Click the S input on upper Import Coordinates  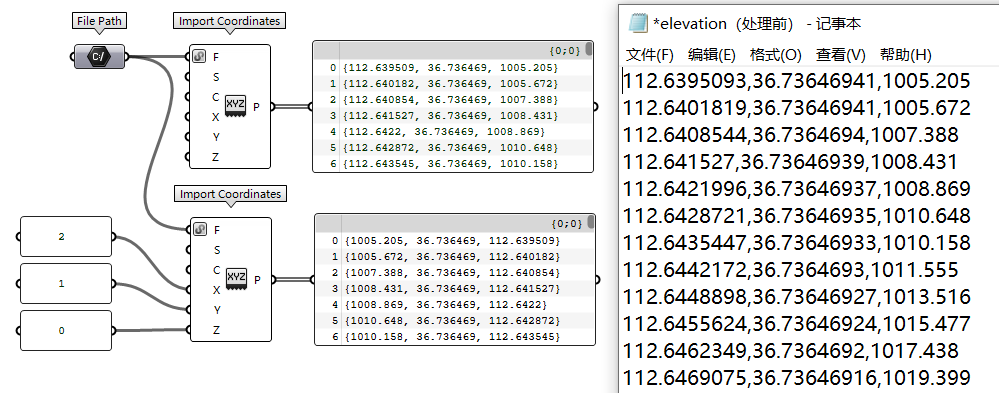tap(216, 77)
